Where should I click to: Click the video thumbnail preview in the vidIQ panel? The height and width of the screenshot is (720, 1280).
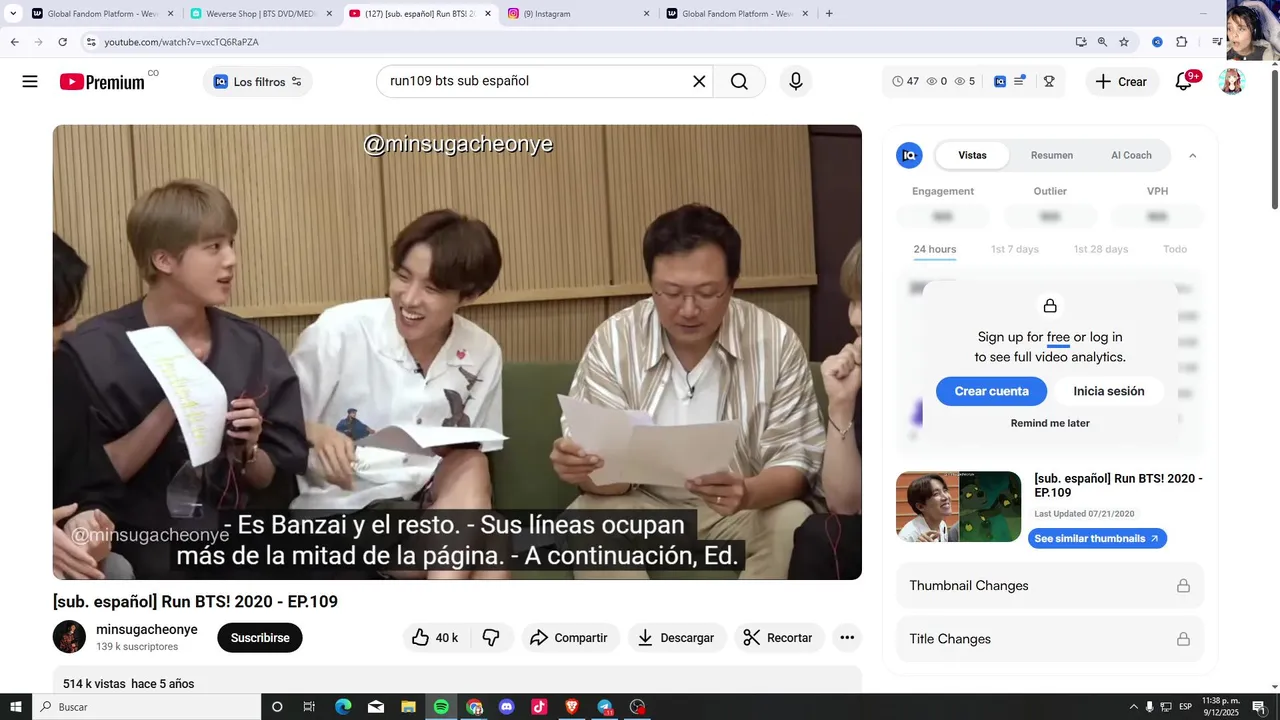click(958, 507)
